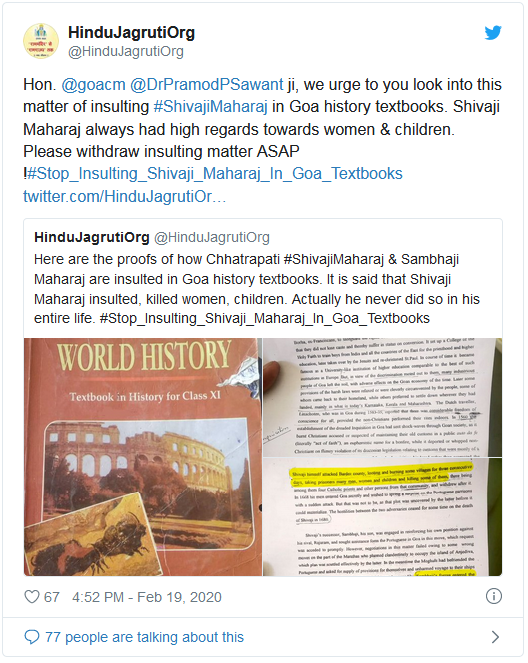The width and height of the screenshot is (528, 663).
Task: Click the 4:52 PM - Feb 19, 2020 timestamp
Action: pyautogui.click(x=147, y=597)
